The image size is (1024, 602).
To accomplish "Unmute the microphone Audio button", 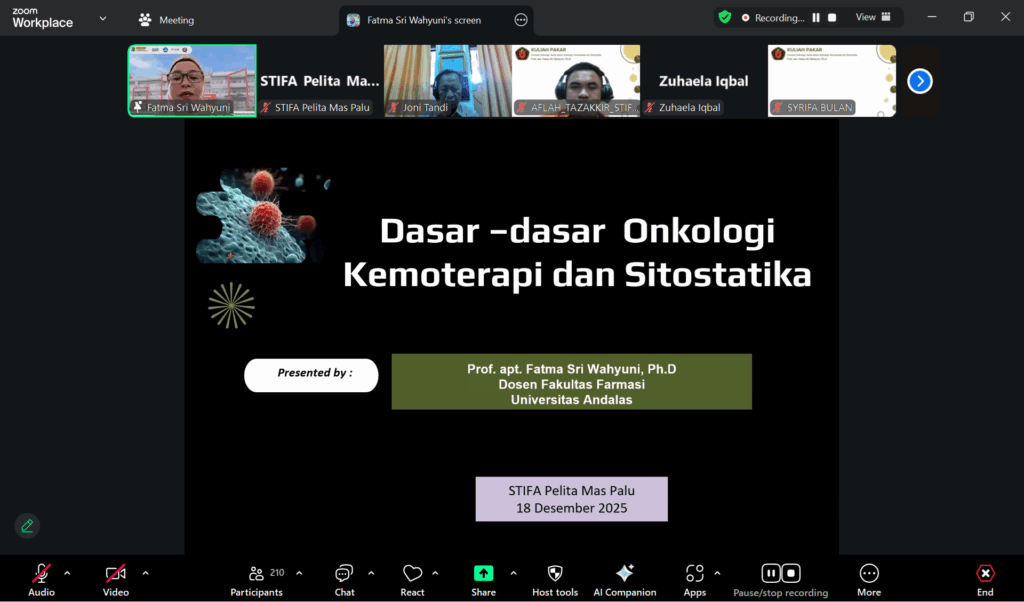I will point(41,578).
